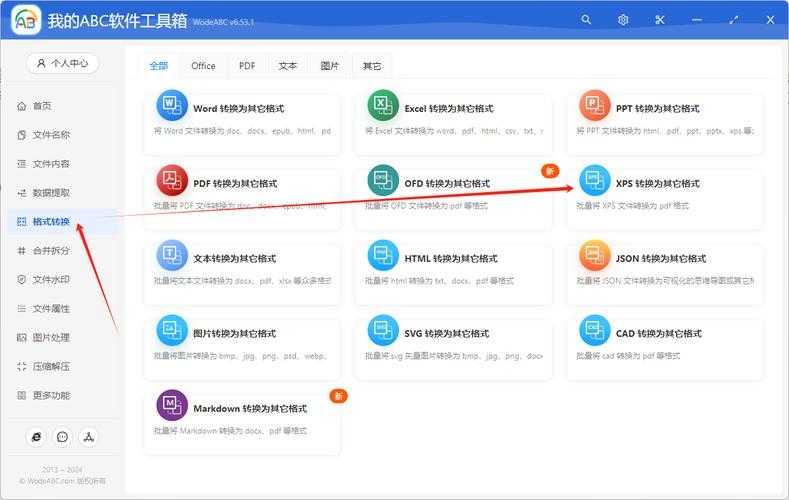The width and height of the screenshot is (789, 500).
Task: Click CAD 转换为其它格式 title
Action: [x=659, y=334]
